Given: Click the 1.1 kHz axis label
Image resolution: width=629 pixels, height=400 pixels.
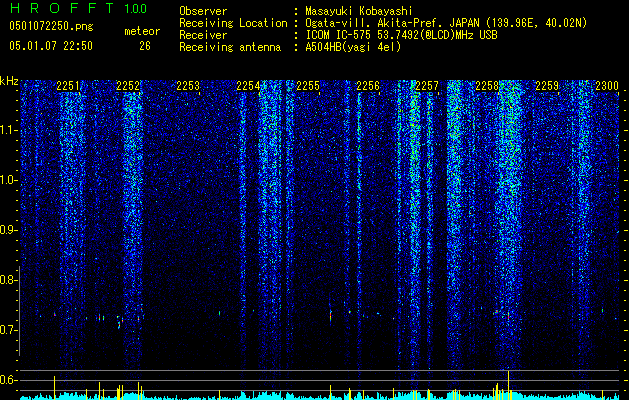Looking at the screenshot, I should coord(8,130).
